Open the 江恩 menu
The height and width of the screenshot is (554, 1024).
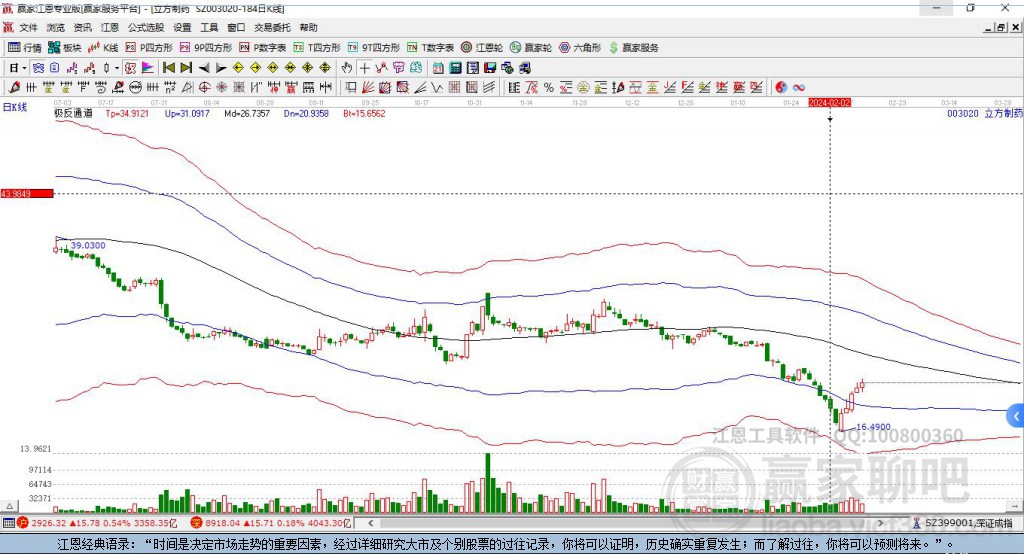tap(110, 28)
